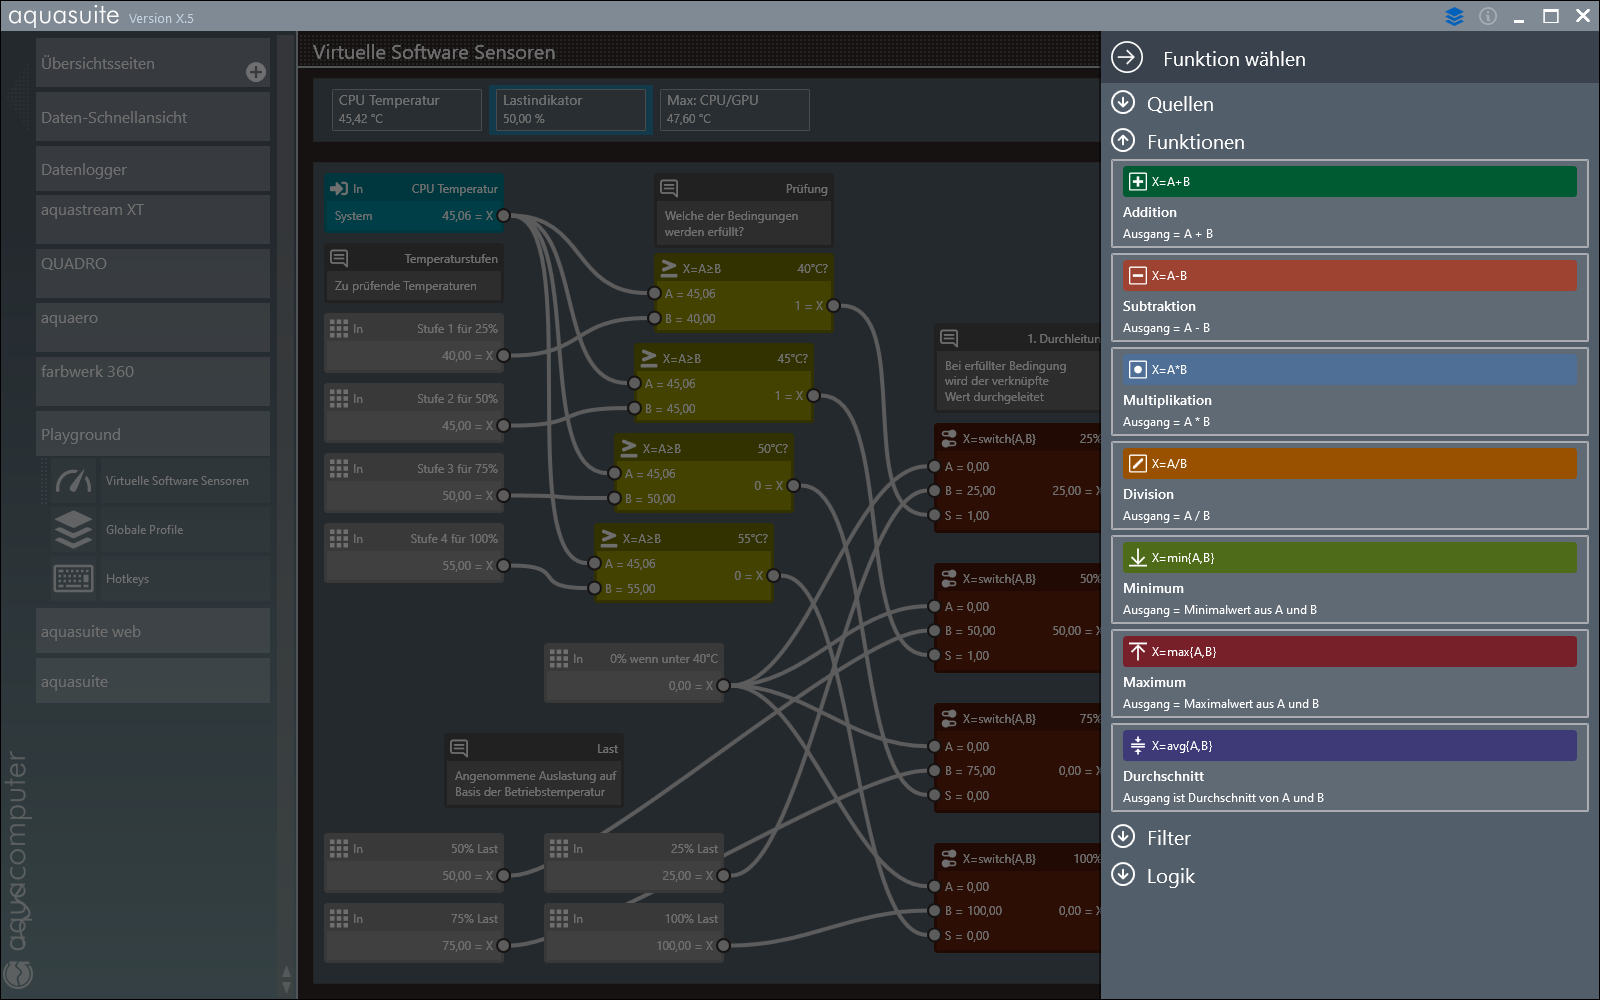Click the grid icon on 0% wenn unter 40°C node
Viewport: 1600px width, 1000px height.
(559, 658)
